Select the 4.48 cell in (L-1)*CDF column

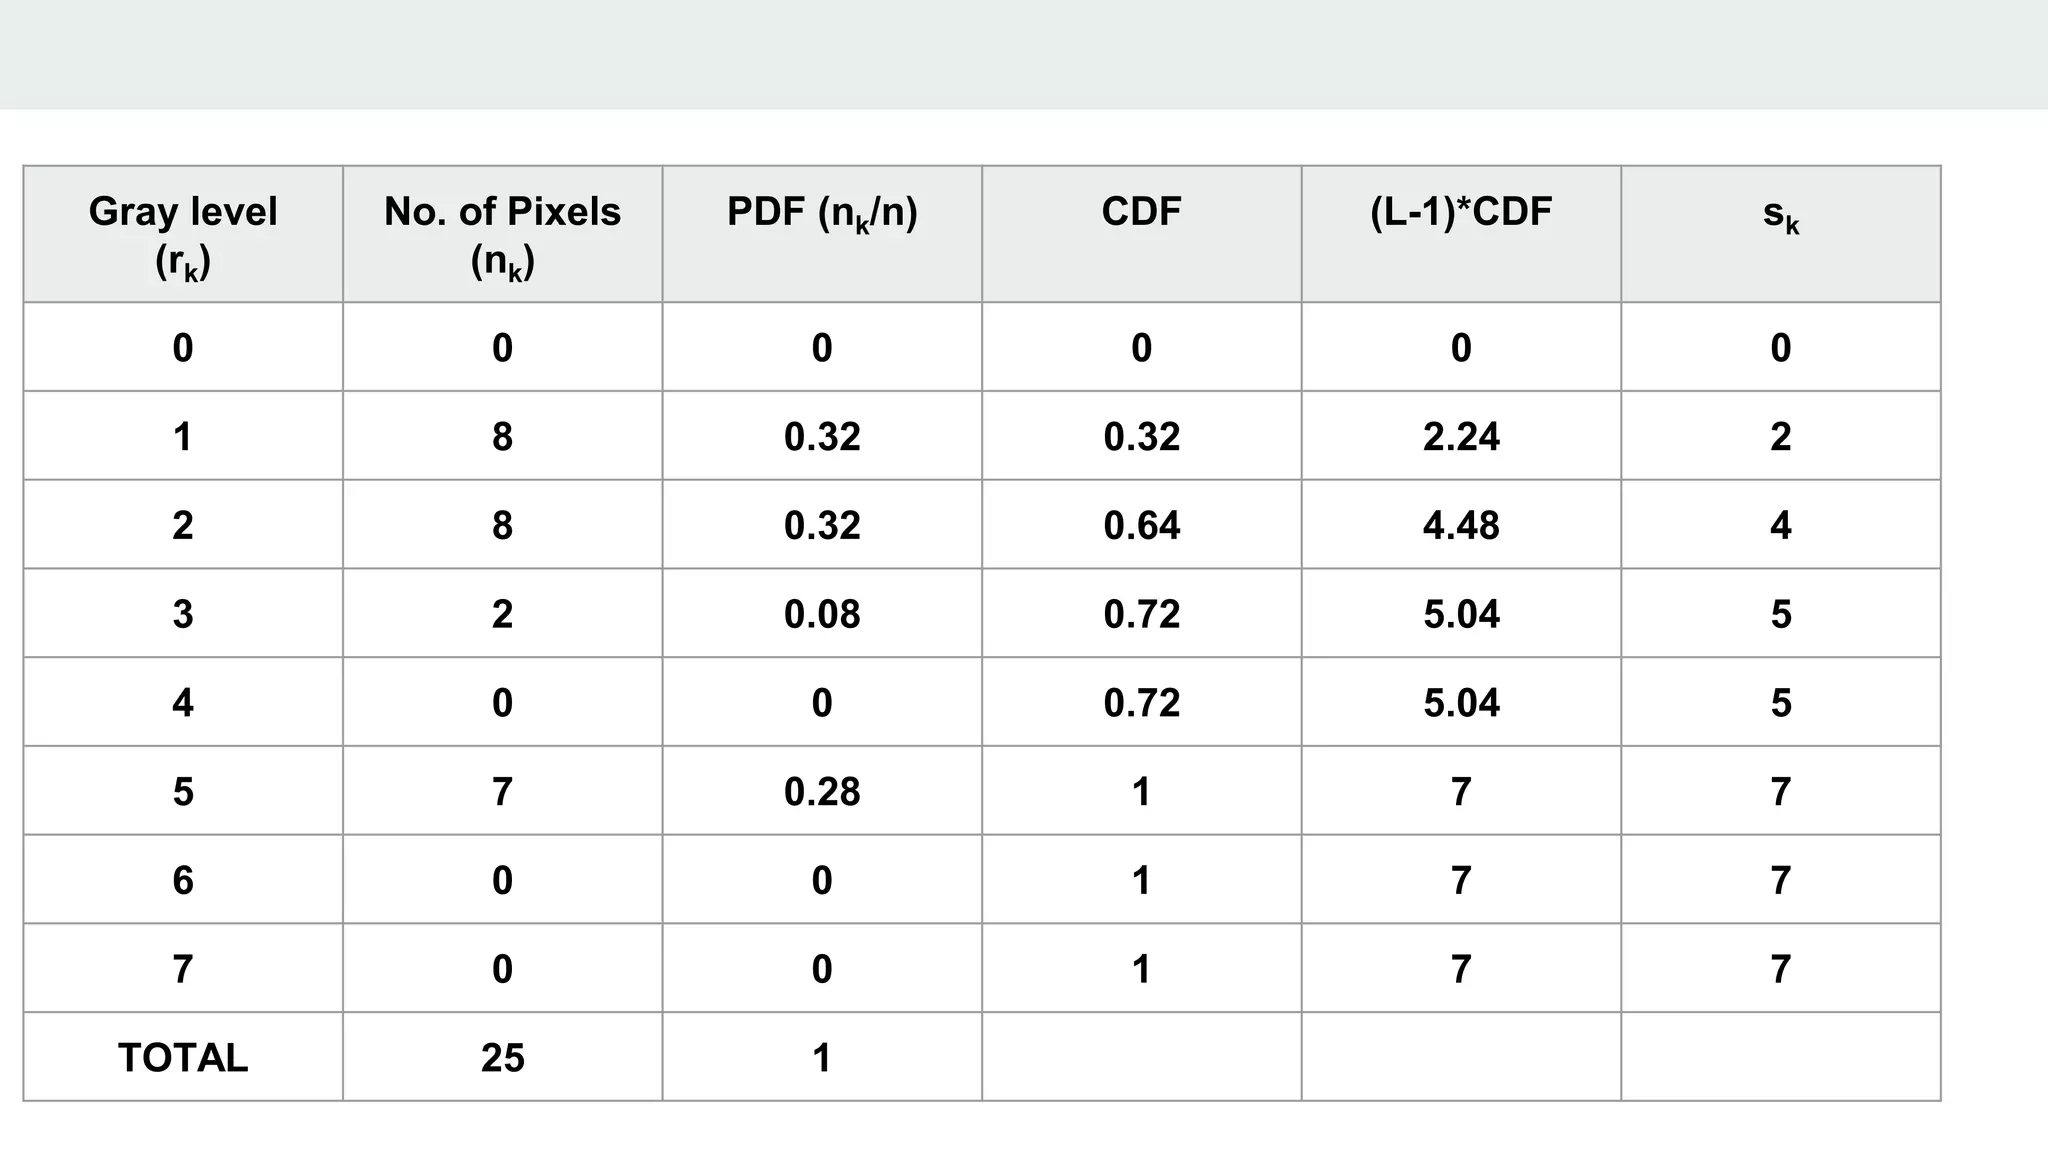click(x=1461, y=525)
